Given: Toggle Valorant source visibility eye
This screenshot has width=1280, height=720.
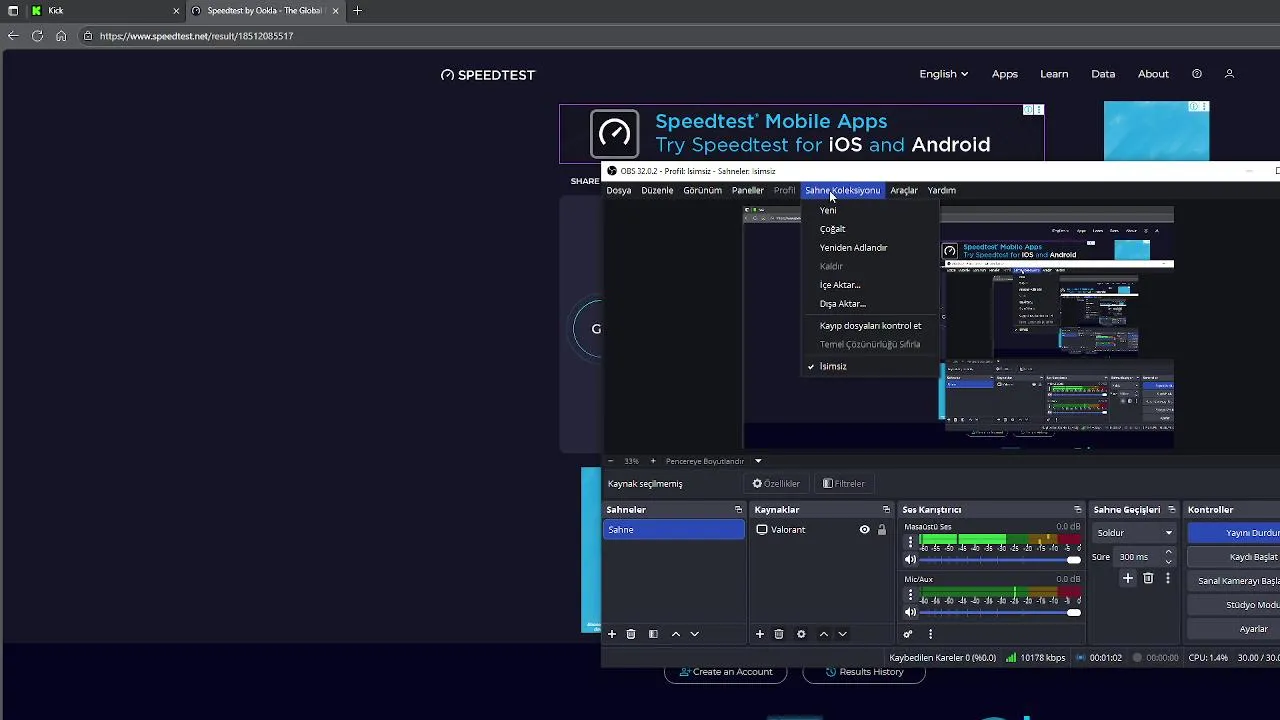Looking at the screenshot, I should [x=865, y=530].
